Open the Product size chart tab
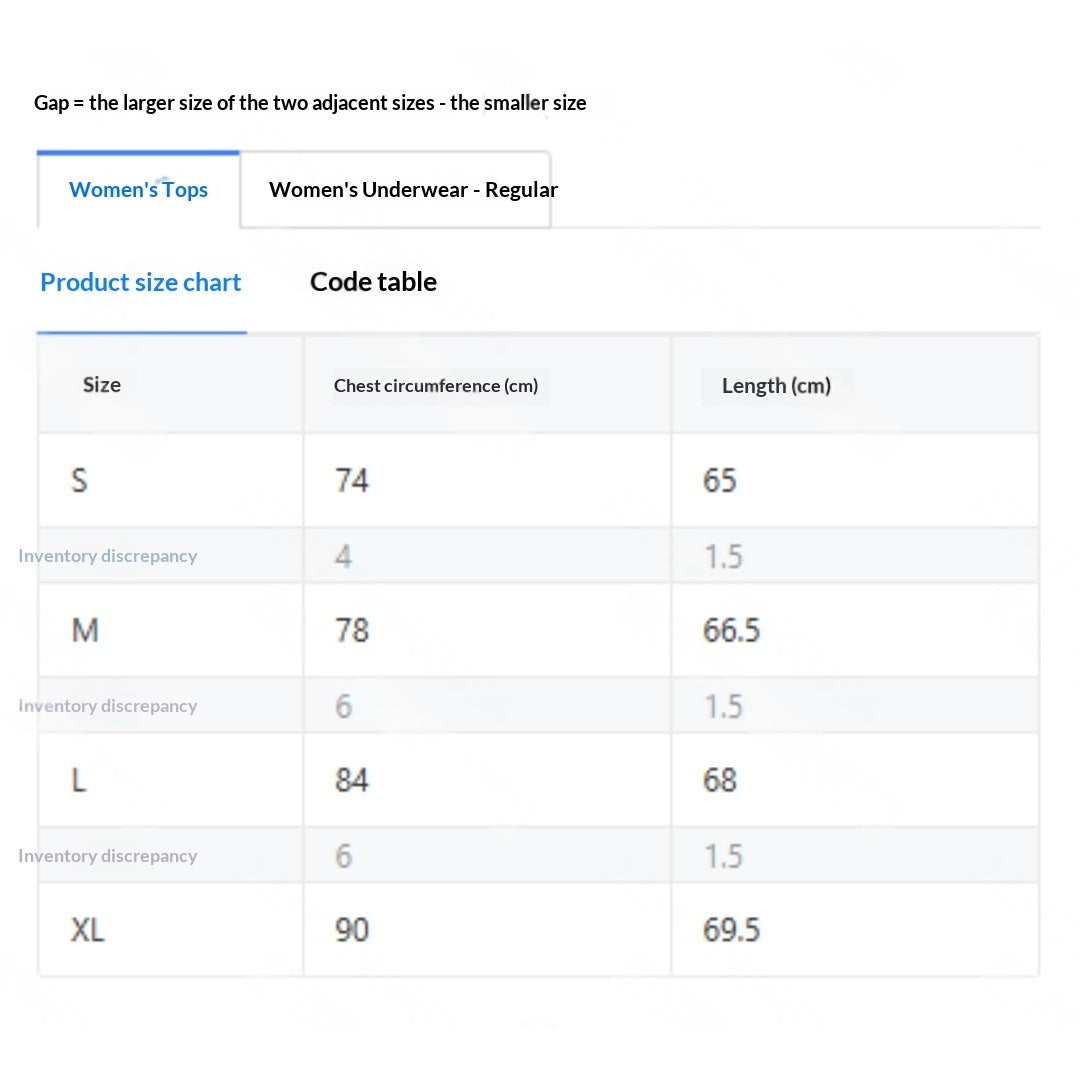Screen dimensions: 1080x1080 click(x=141, y=282)
